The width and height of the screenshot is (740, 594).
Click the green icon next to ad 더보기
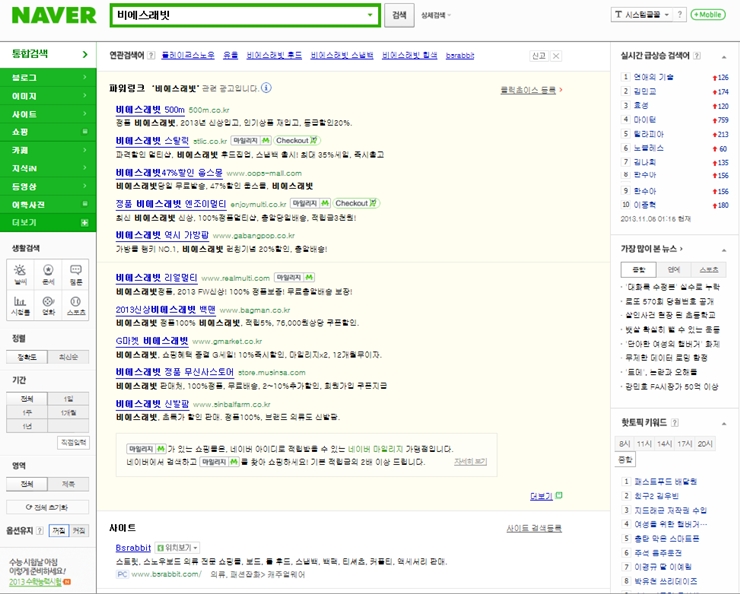pos(559,495)
